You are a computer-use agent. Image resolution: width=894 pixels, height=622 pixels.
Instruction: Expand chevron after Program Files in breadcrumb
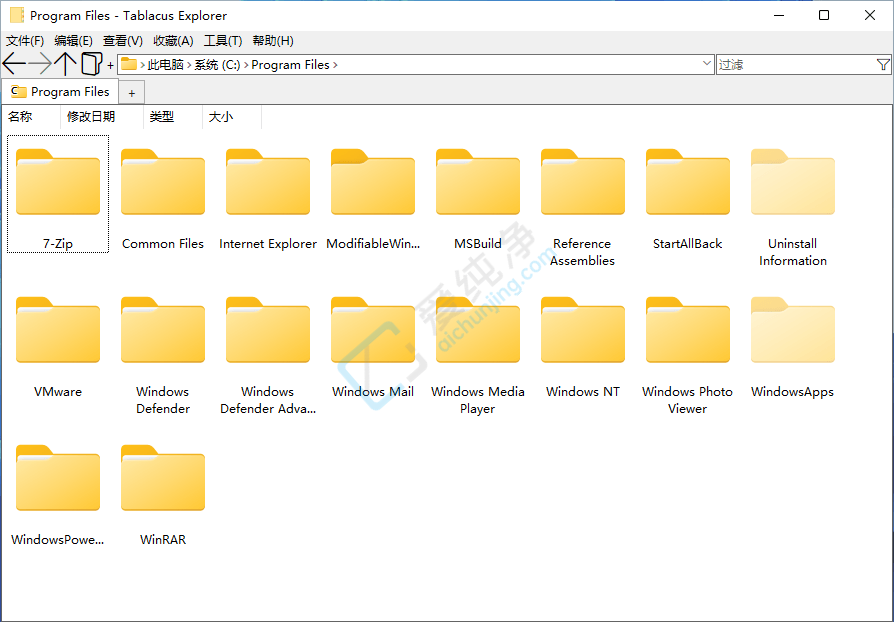click(x=335, y=65)
